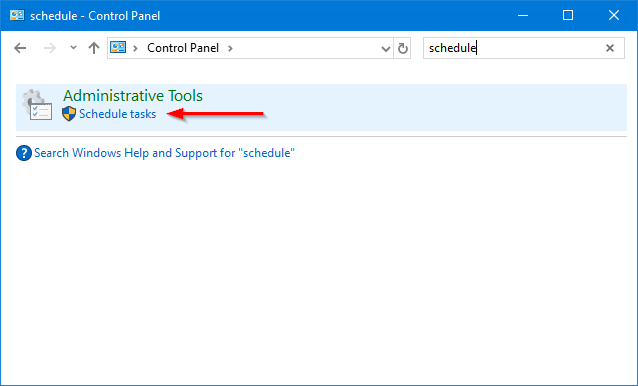Viewport: 638px width, 386px height.
Task: Open the address bar history dropdown
Action: tap(385, 49)
